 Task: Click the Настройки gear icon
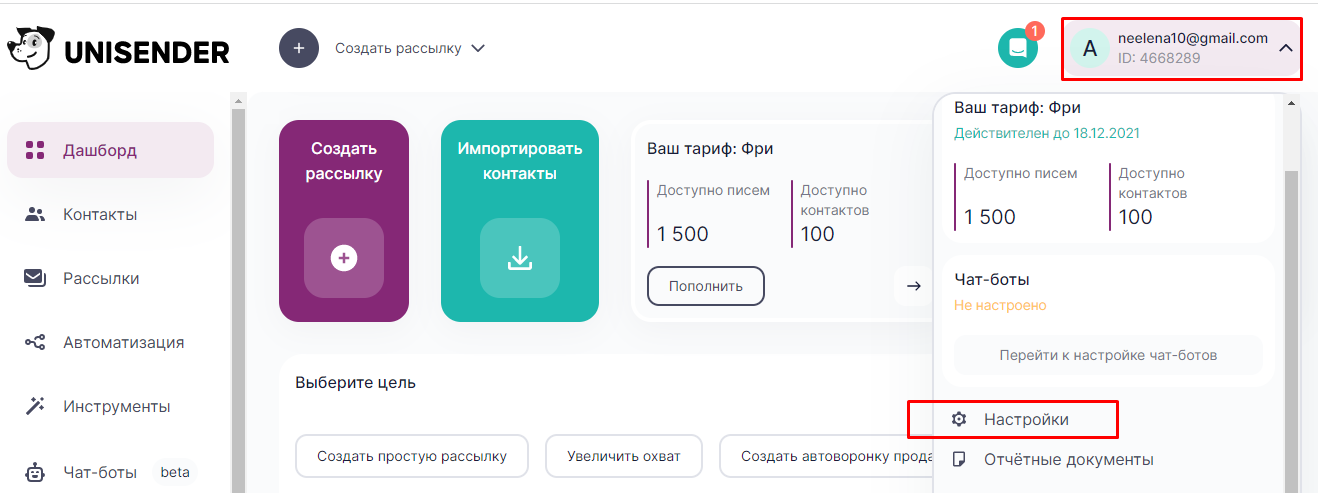click(959, 420)
